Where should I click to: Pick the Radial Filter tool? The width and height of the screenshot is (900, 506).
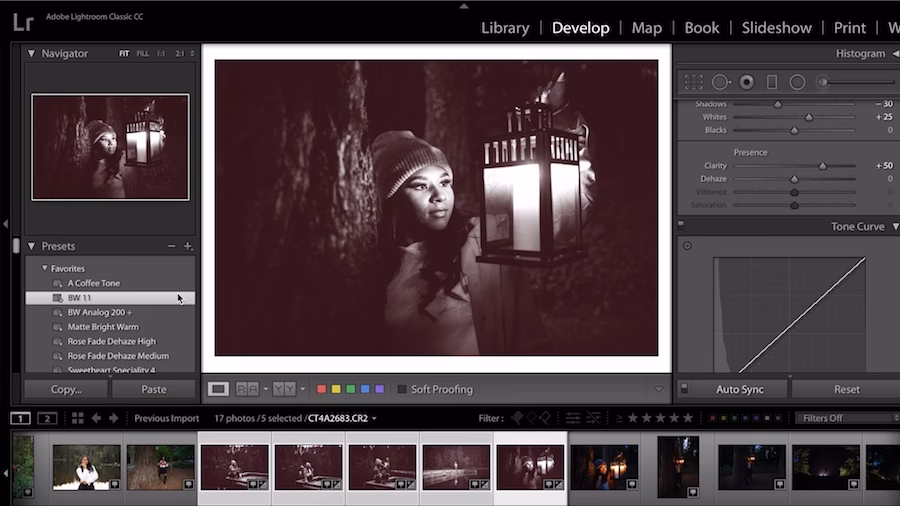[x=797, y=82]
